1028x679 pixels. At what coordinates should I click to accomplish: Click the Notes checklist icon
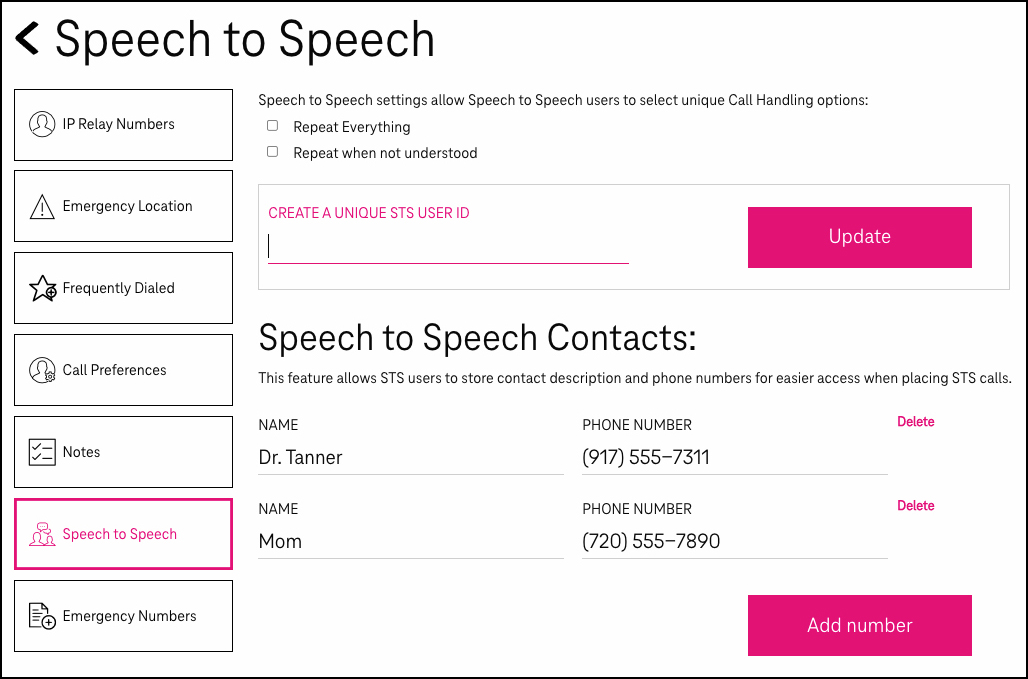tap(42, 451)
